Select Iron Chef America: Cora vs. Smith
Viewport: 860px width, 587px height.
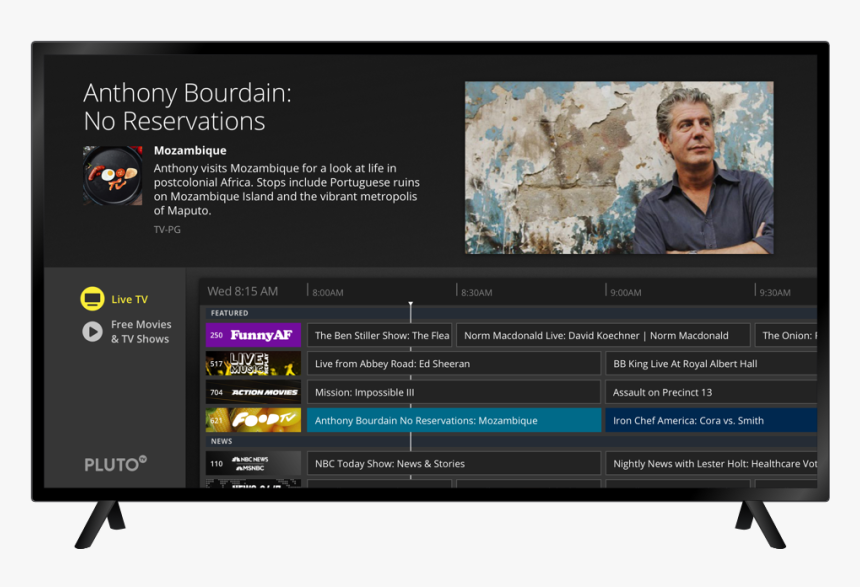coord(711,420)
